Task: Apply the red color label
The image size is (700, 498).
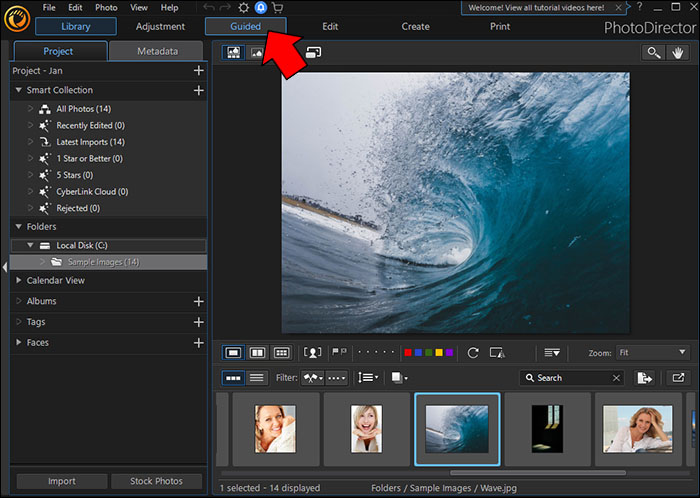Action: [408, 353]
